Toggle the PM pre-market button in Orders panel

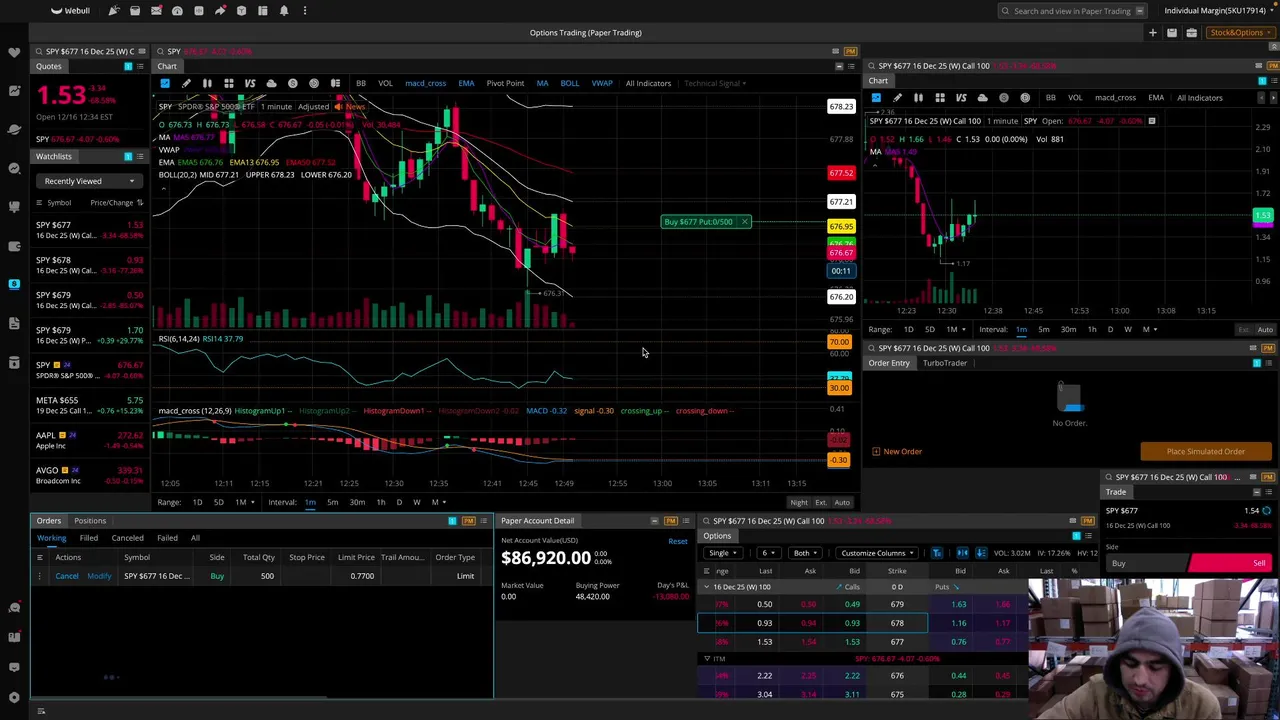coord(469,521)
